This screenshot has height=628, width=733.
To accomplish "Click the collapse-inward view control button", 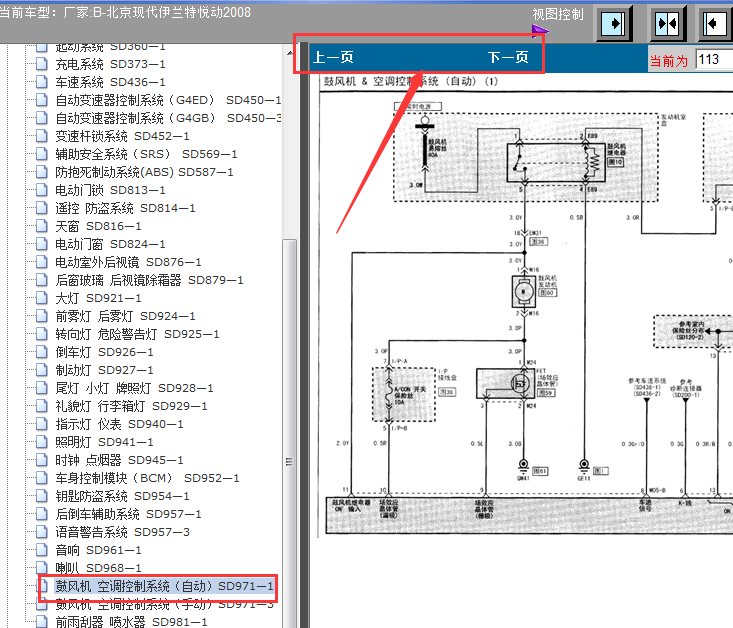I will pyautogui.click(x=667, y=23).
